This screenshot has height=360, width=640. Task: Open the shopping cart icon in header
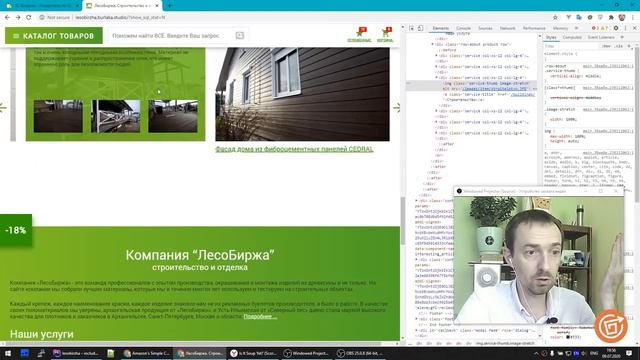[x=385, y=35]
